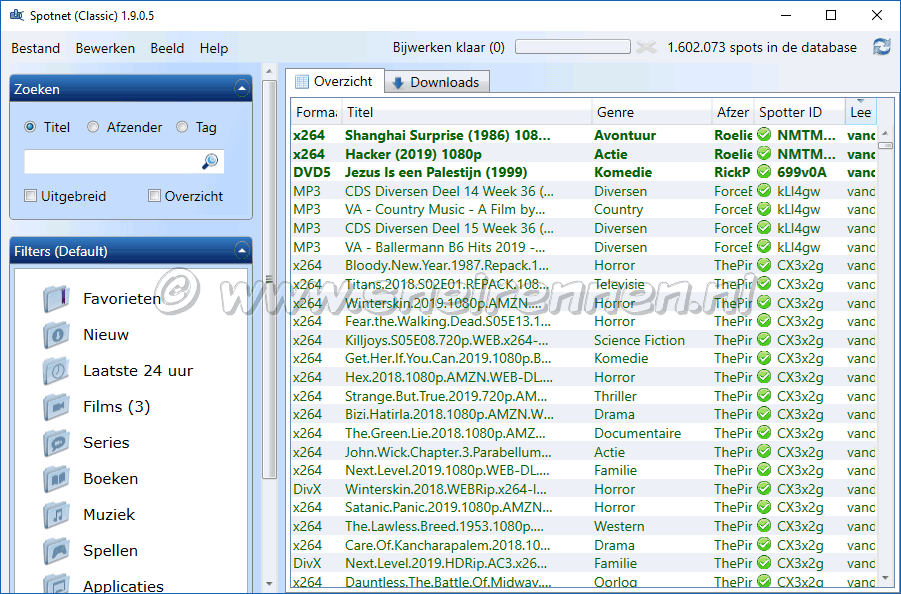Sort by the Afzender column header
The image size is (901, 594).
(733, 112)
